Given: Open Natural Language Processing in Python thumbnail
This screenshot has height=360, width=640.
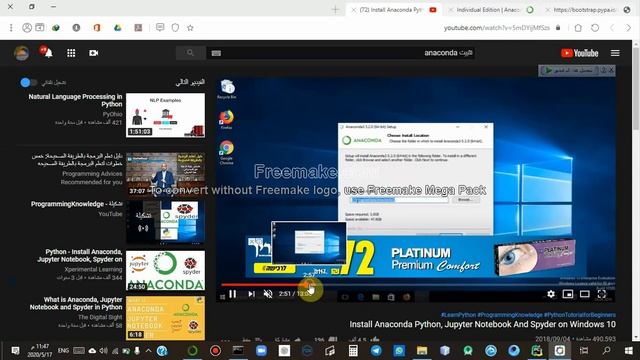Looking at the screenshot, I should [165, 115].
